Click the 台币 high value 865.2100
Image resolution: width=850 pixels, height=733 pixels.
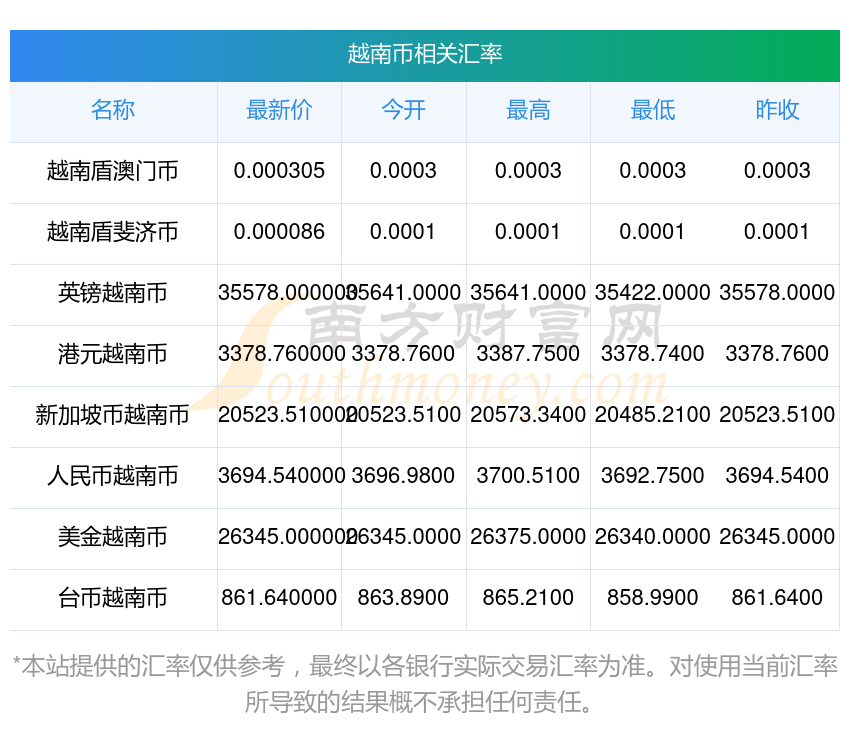click(528, 598)
